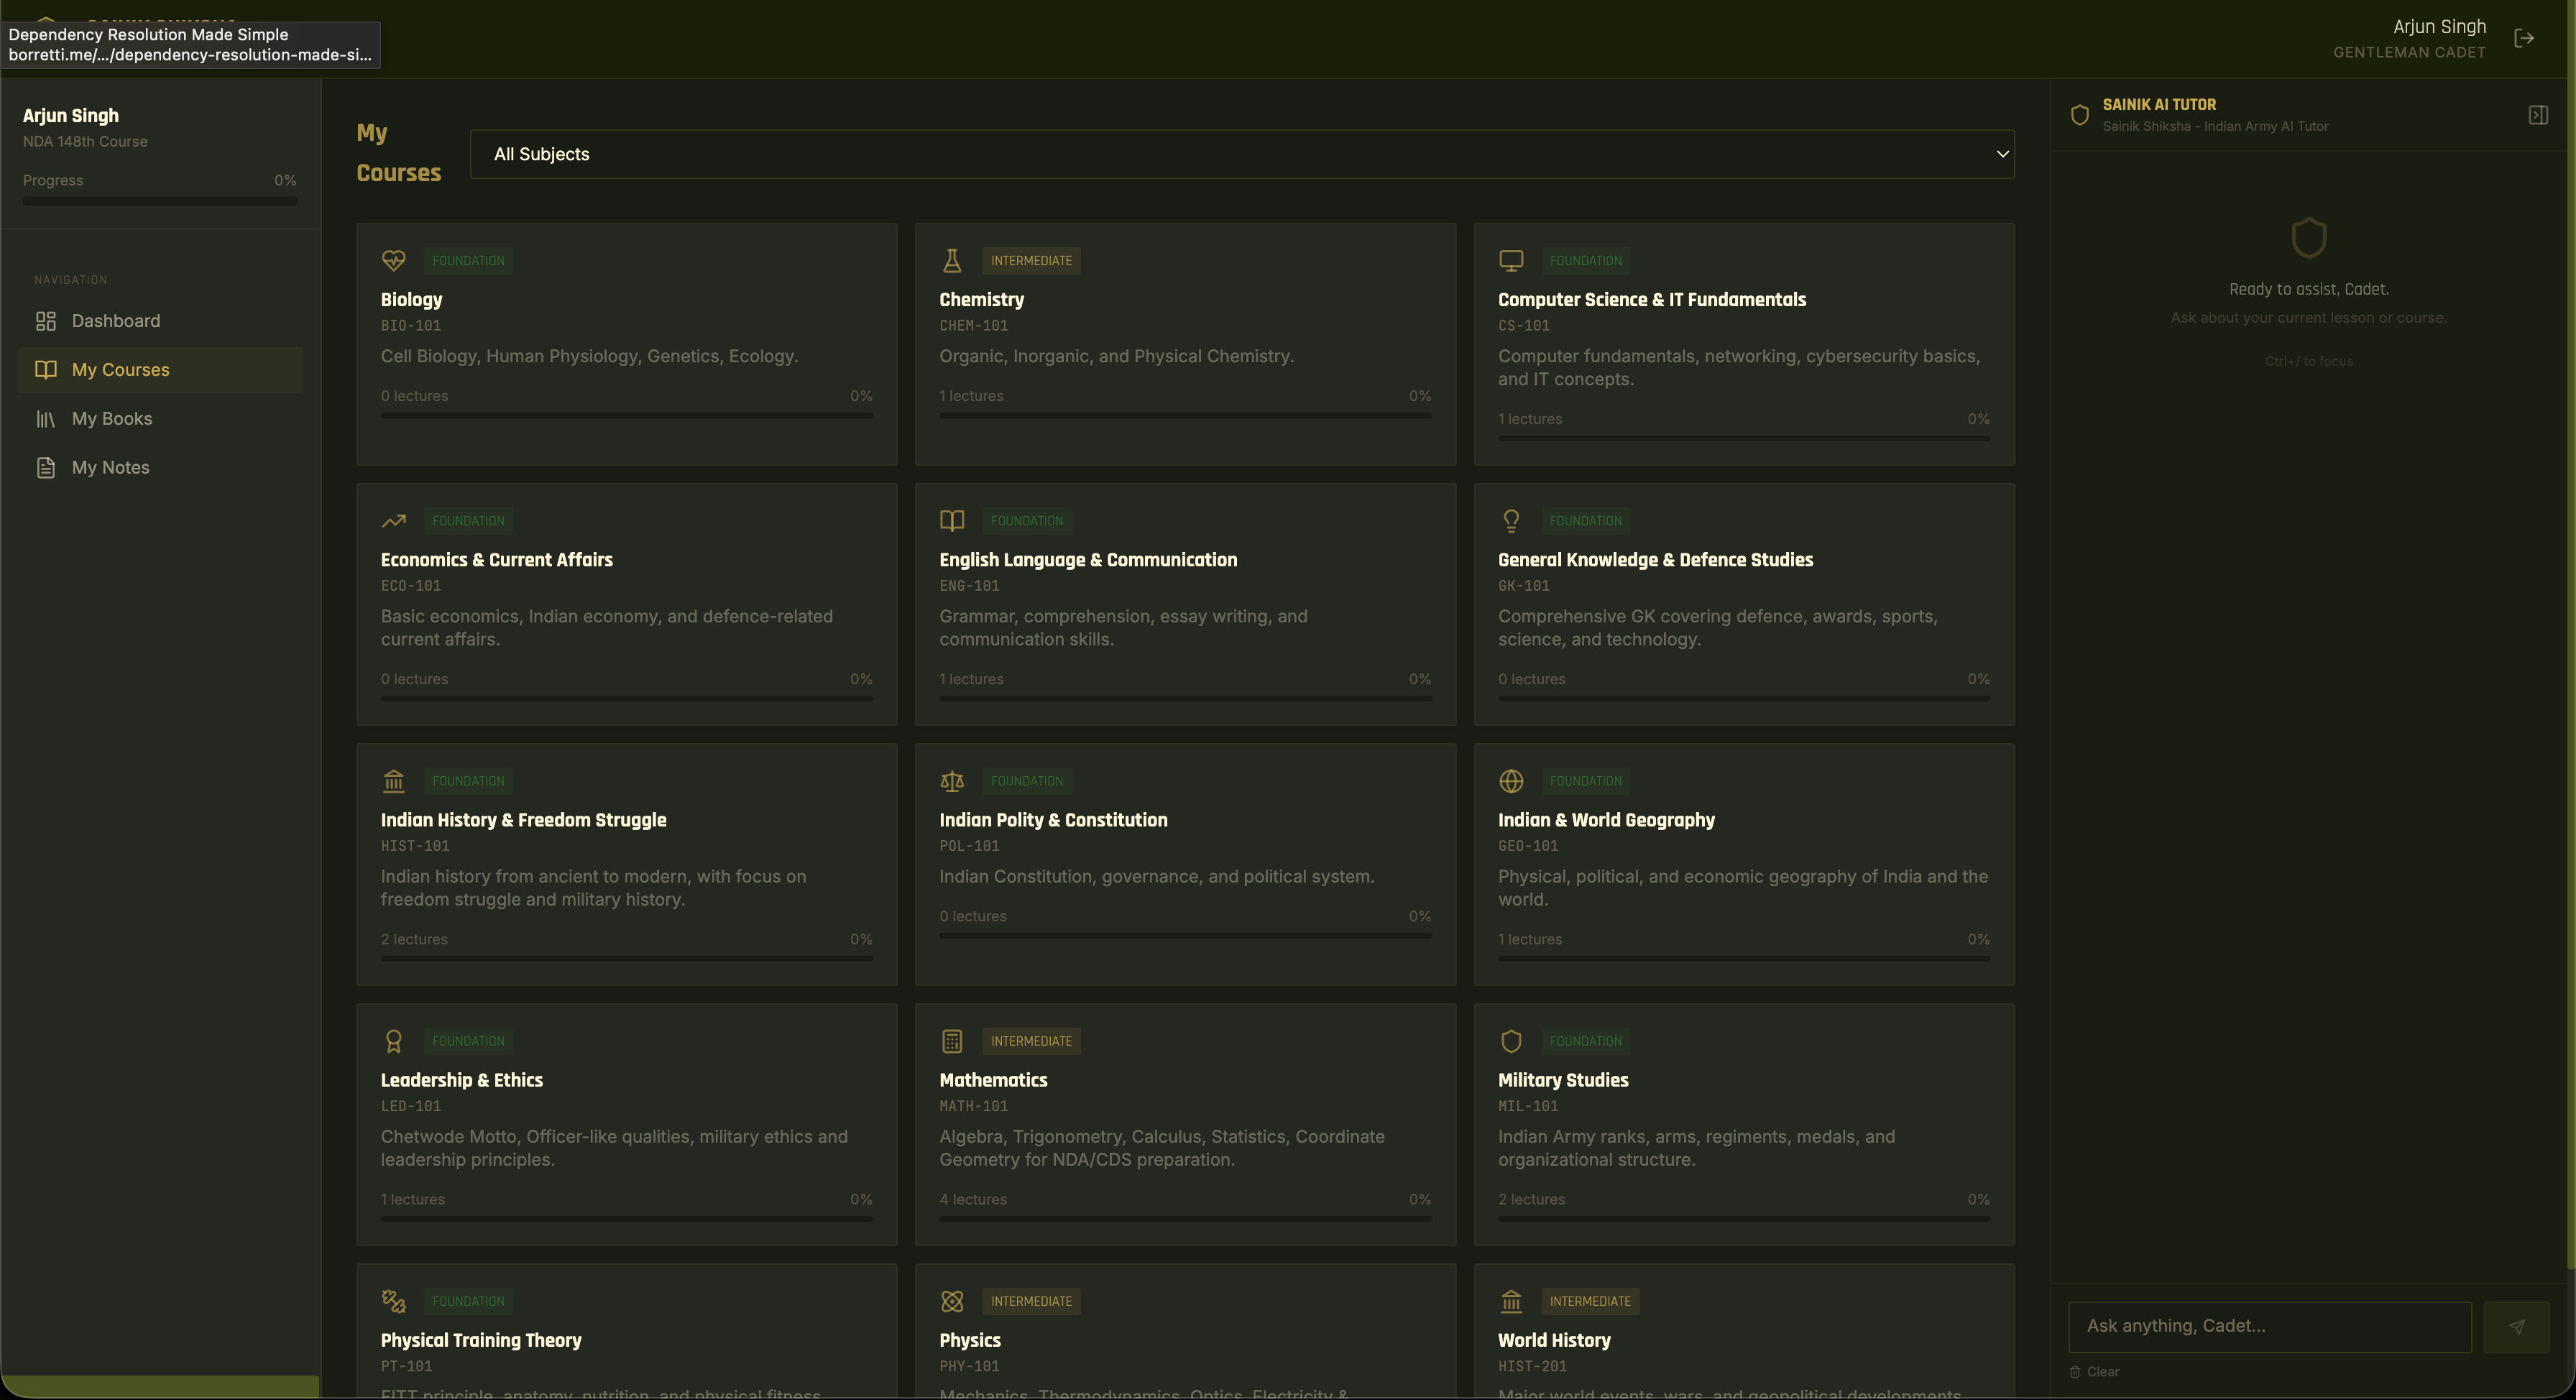This screenshot has height=1400, width=2576.
Task: Click the send button in the AI chat
Action: 2517,1327
